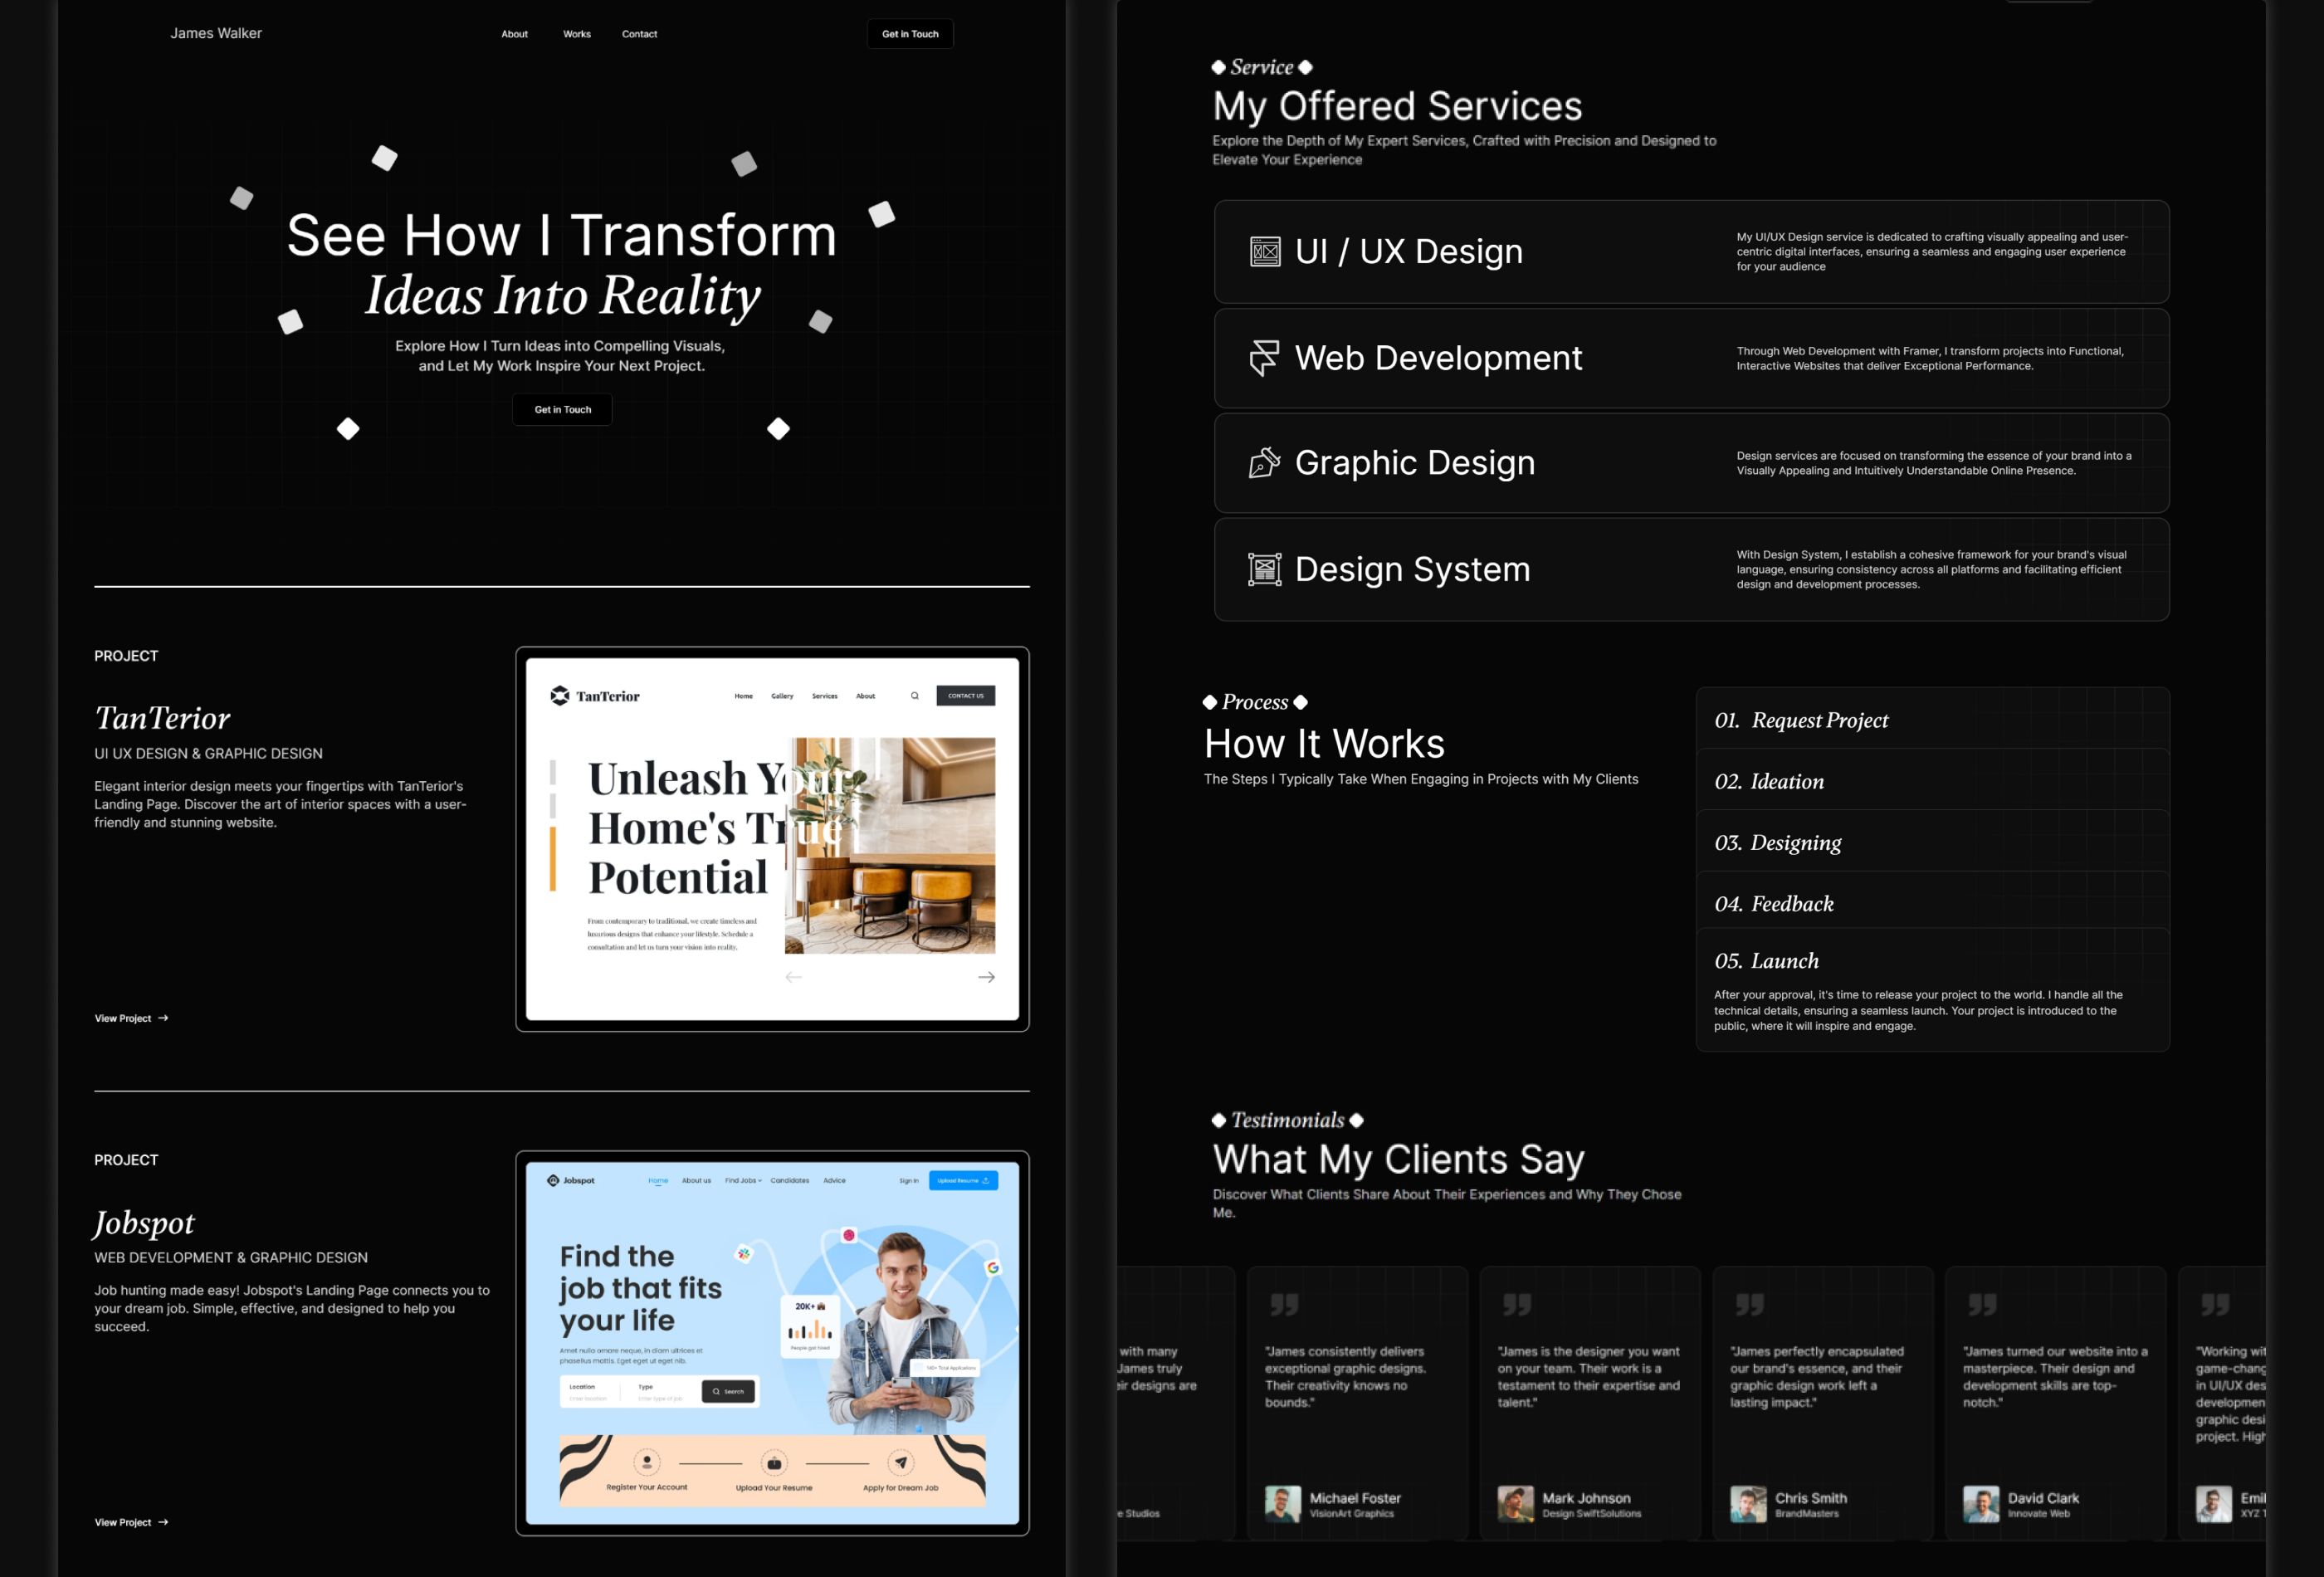2324x1577 pixels.
Task: Click left arrow in TanTerior preview
Action: point(793,977)
